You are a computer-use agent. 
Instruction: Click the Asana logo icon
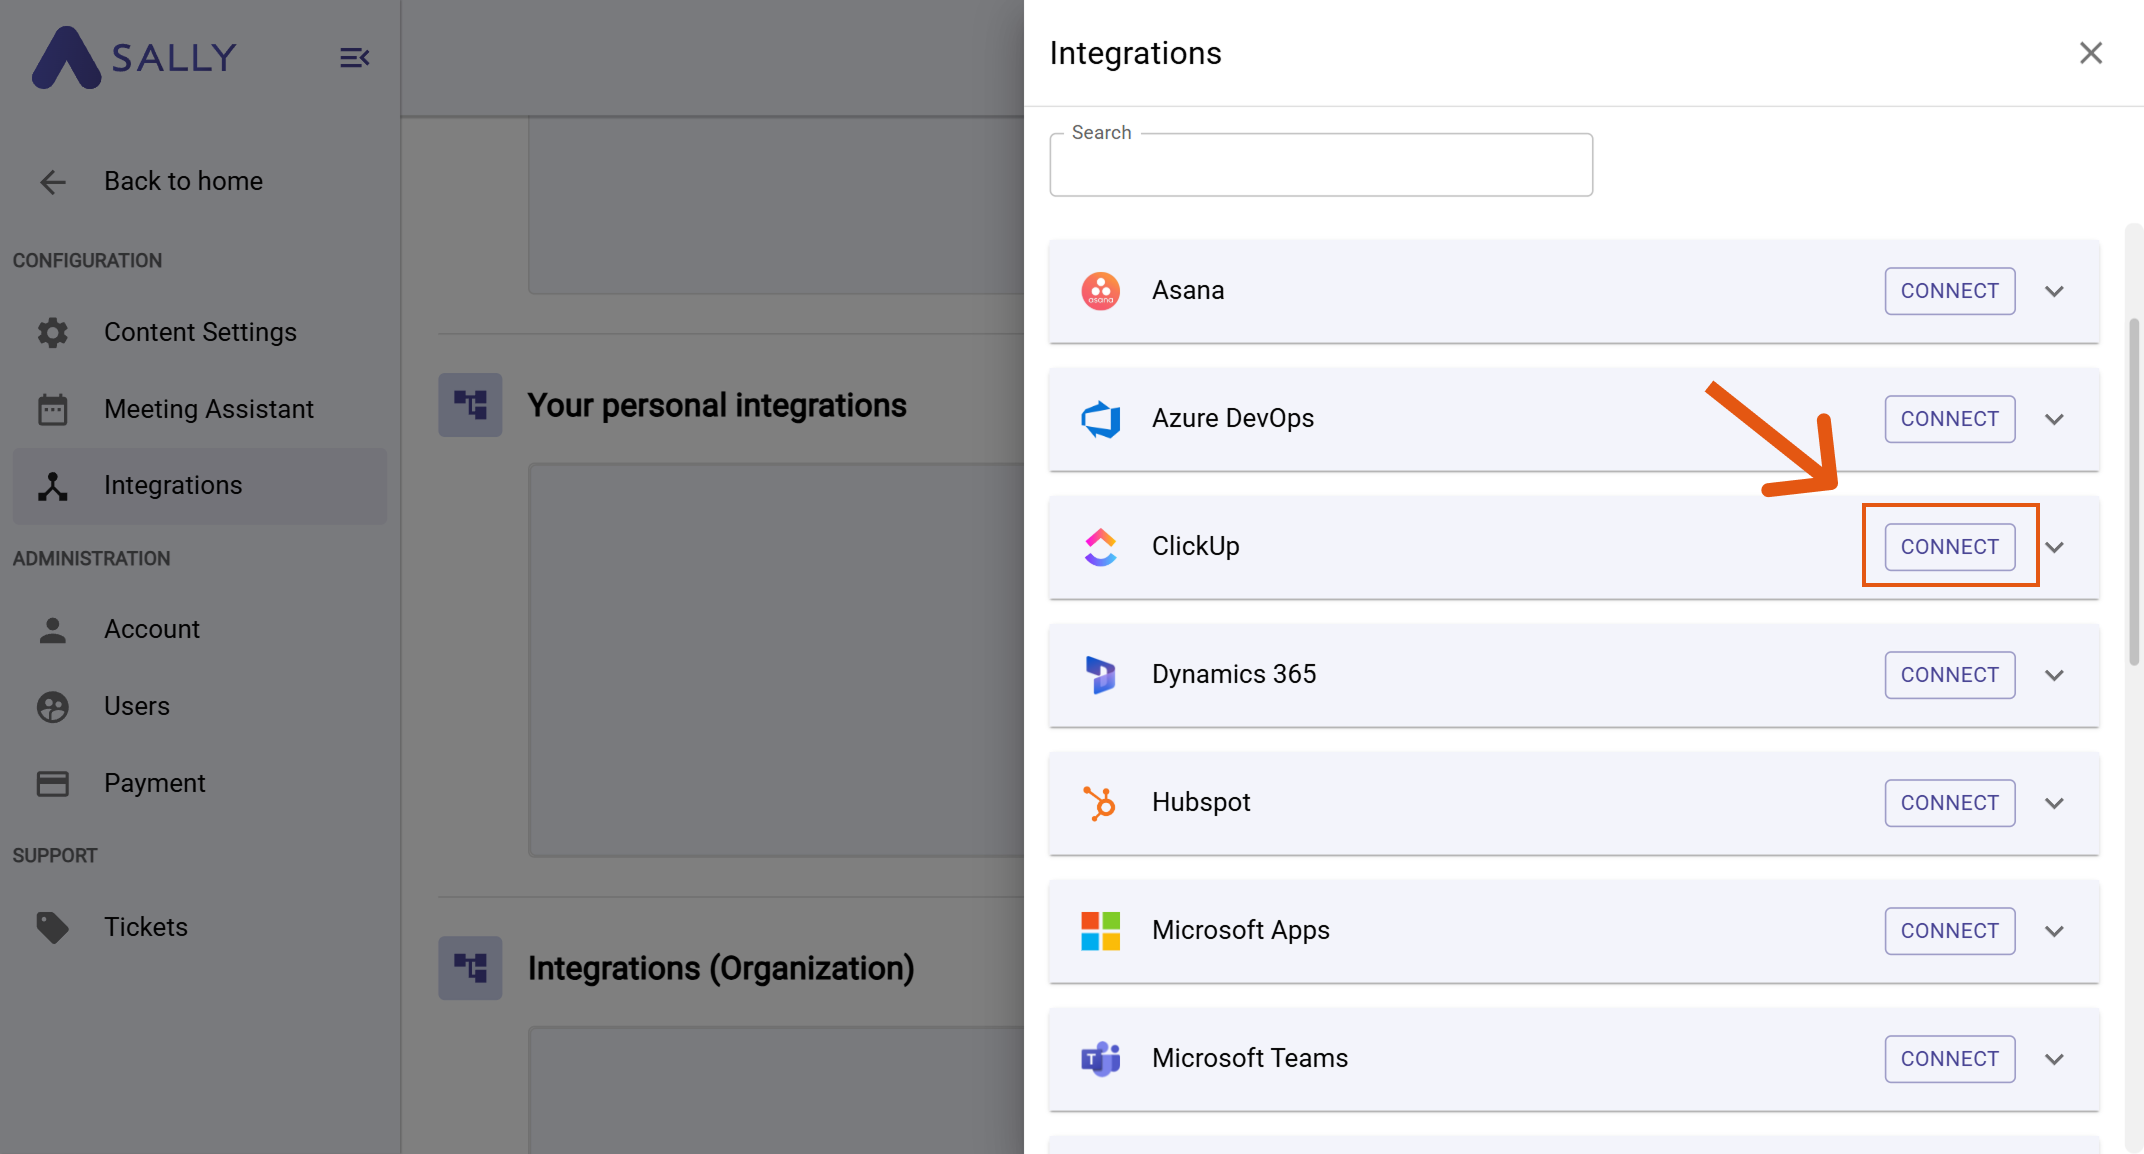click(x=1101, y=291)
